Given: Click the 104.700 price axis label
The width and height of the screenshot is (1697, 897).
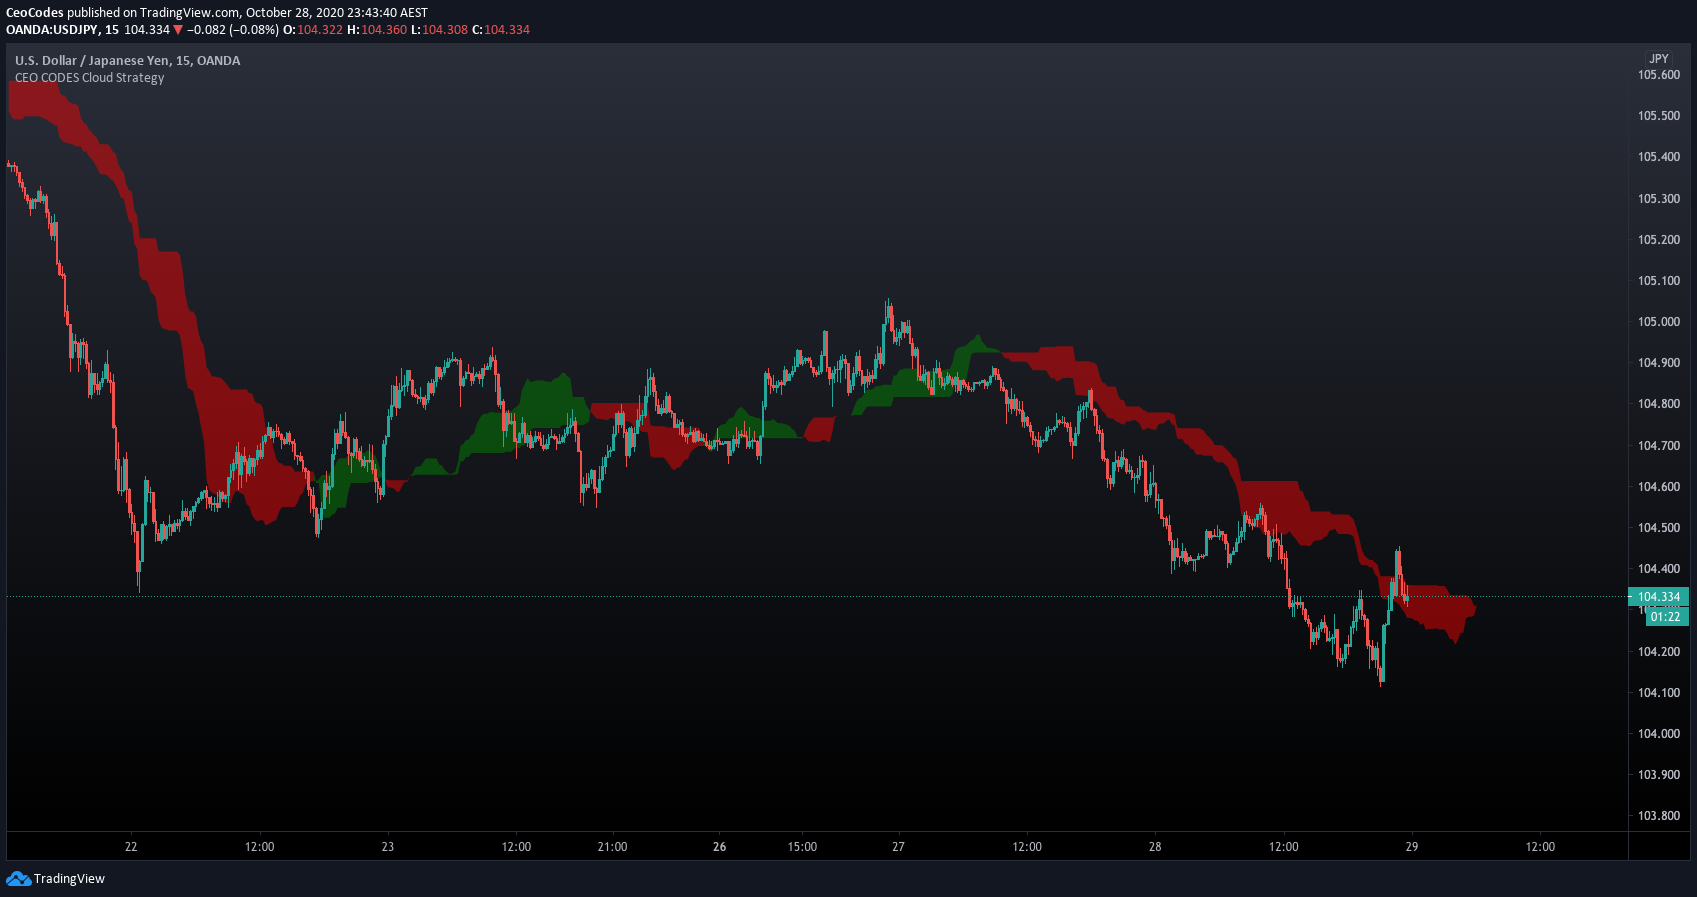Looking at the screenshot, I should [x=1659, y=446].
